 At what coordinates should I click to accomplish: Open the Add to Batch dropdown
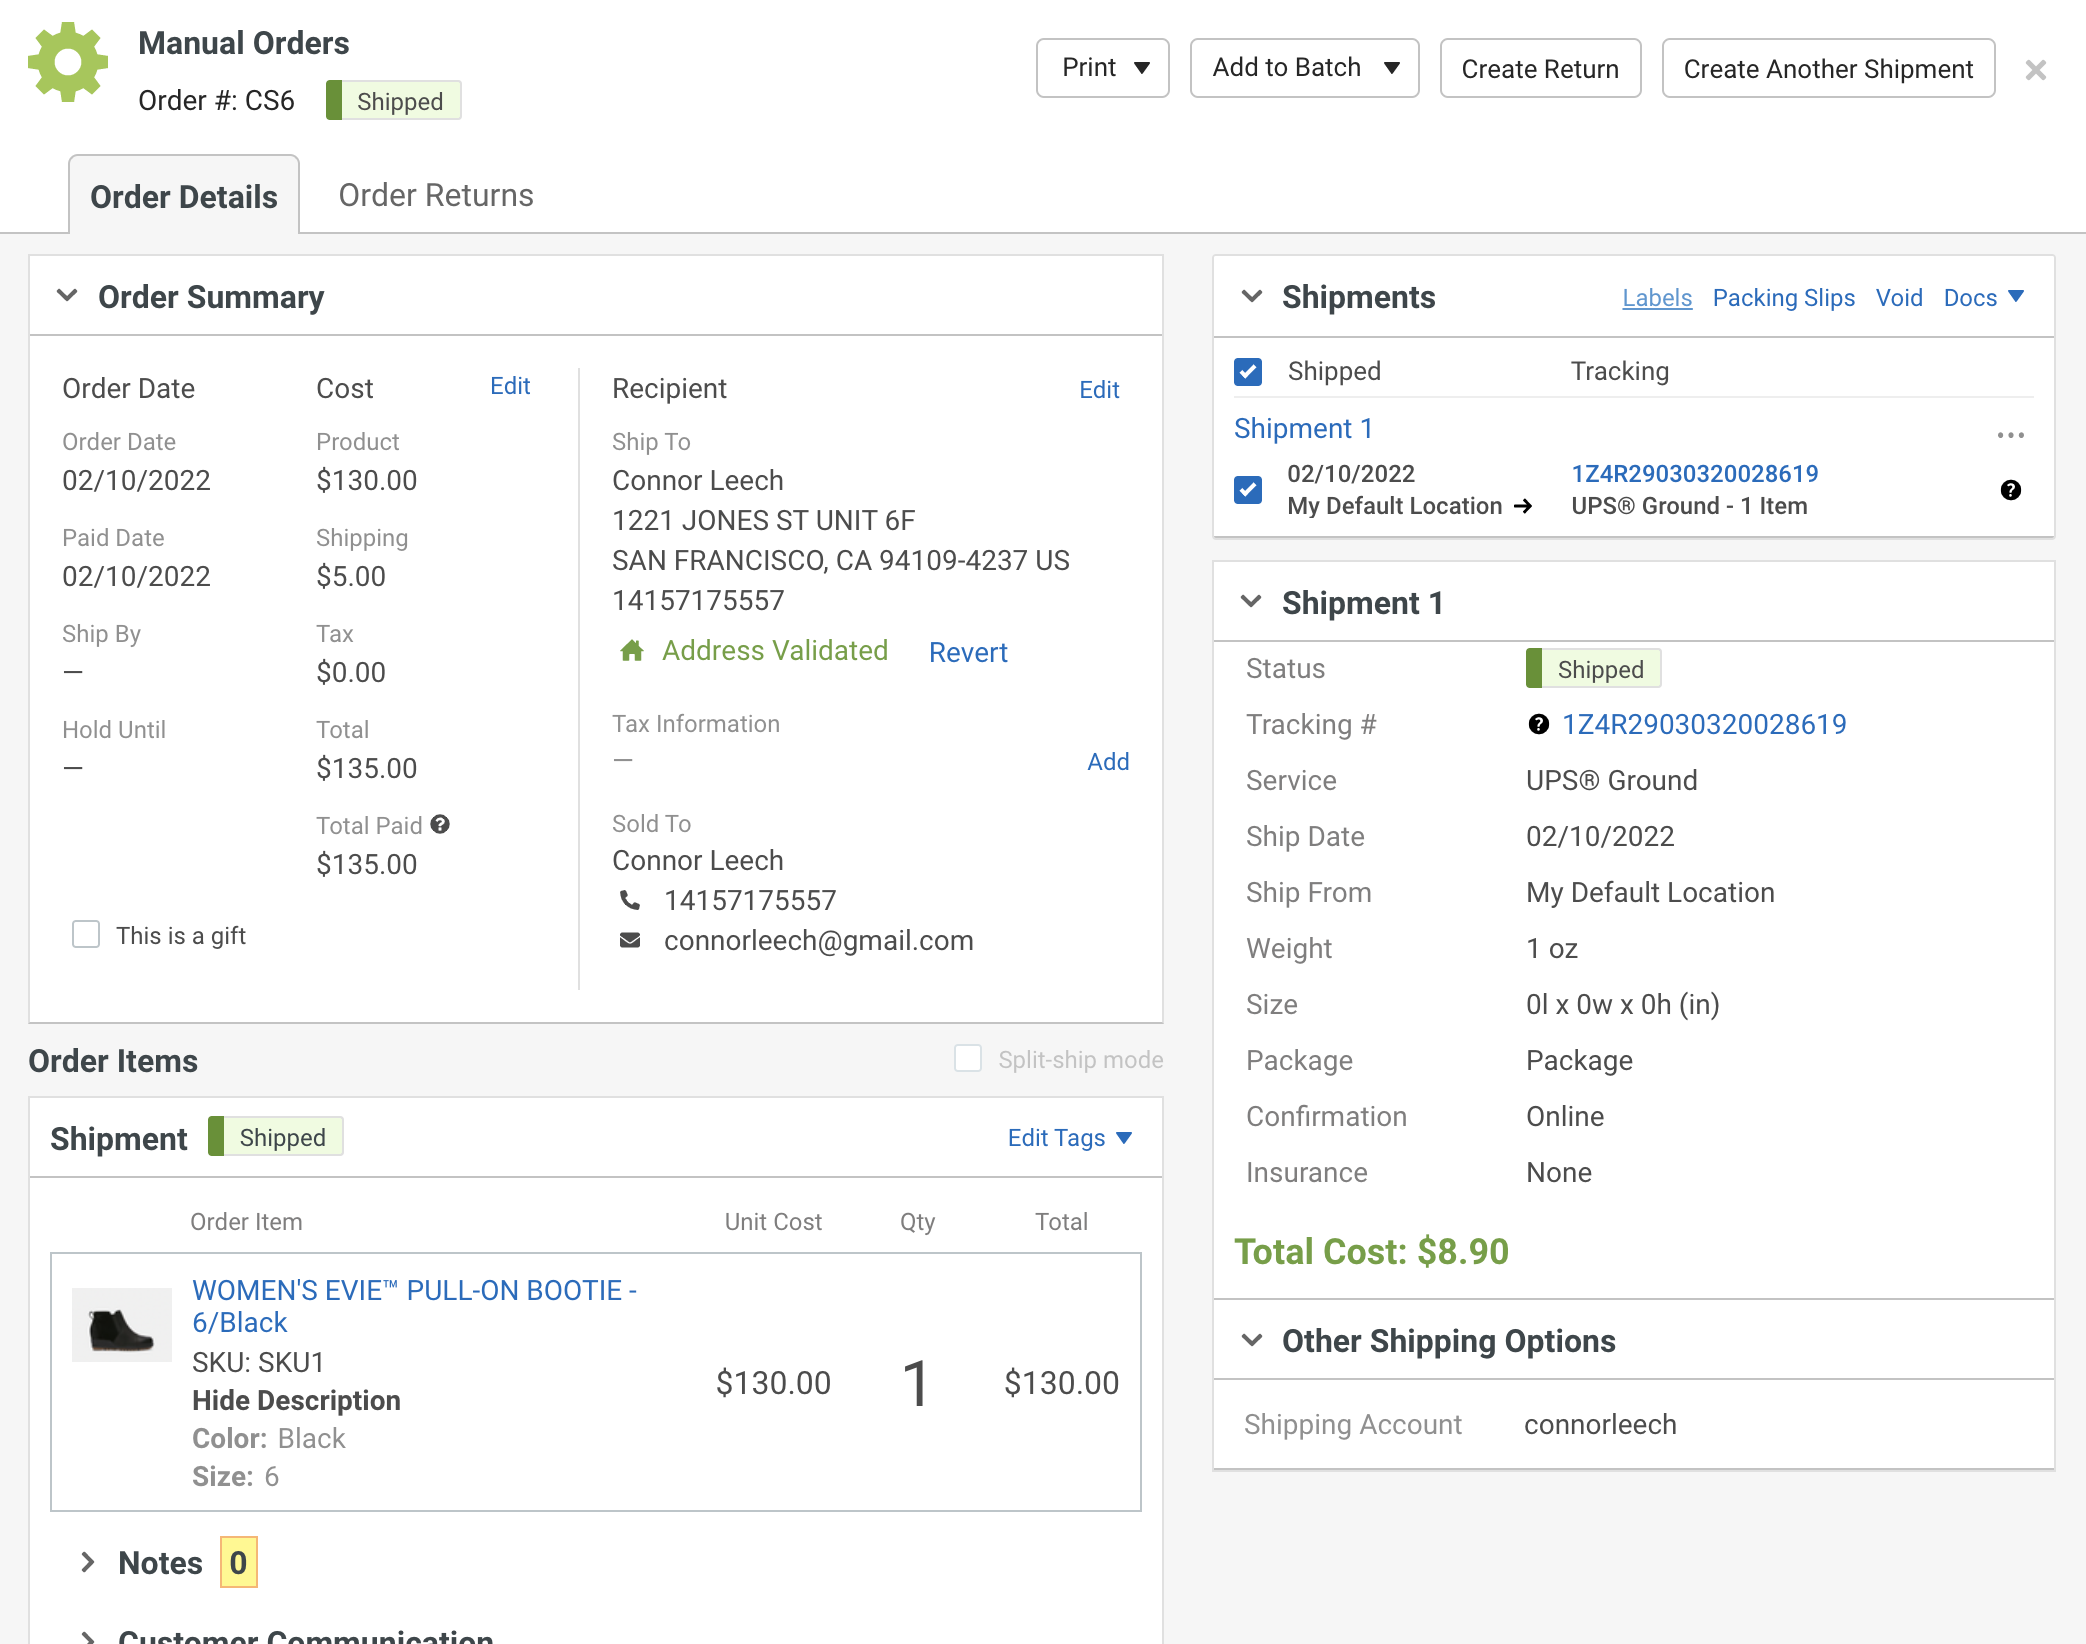[1304, 68]
